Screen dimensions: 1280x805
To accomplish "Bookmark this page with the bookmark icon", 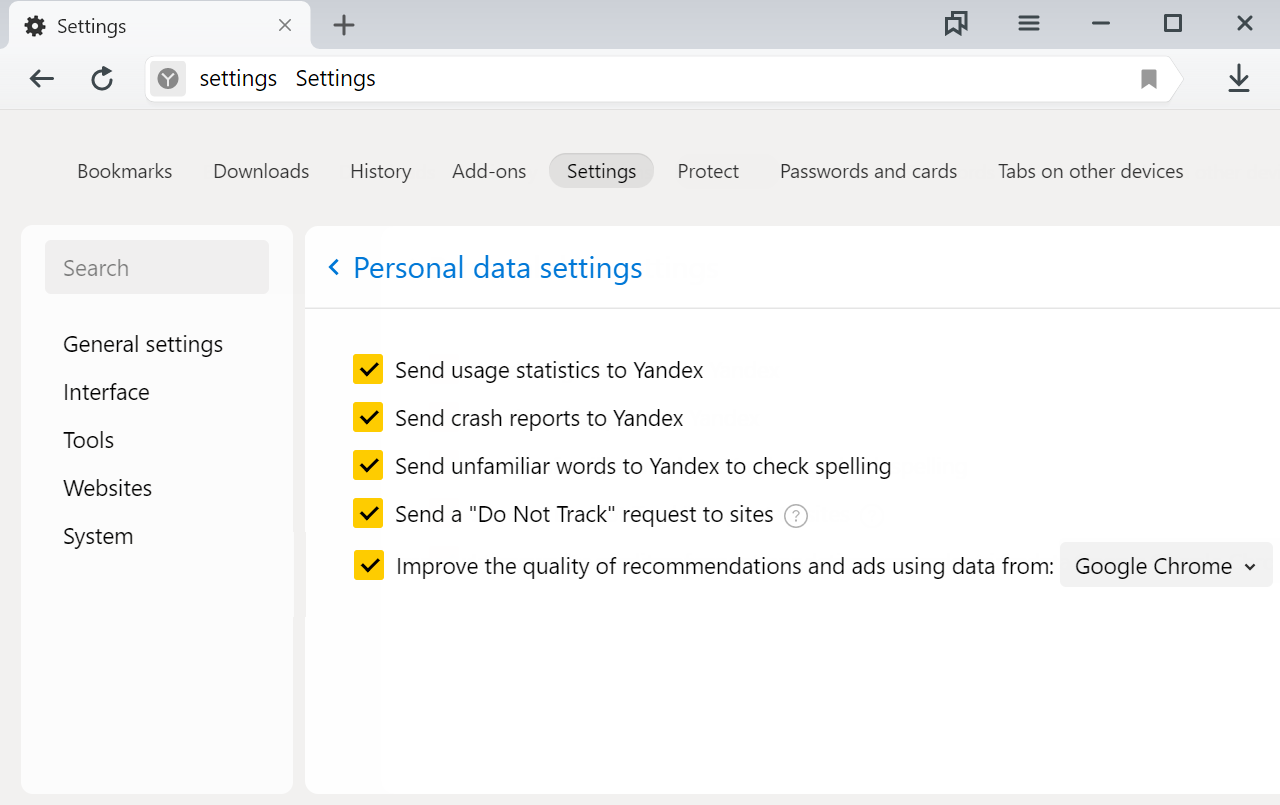I will [x=1149, y=79].
